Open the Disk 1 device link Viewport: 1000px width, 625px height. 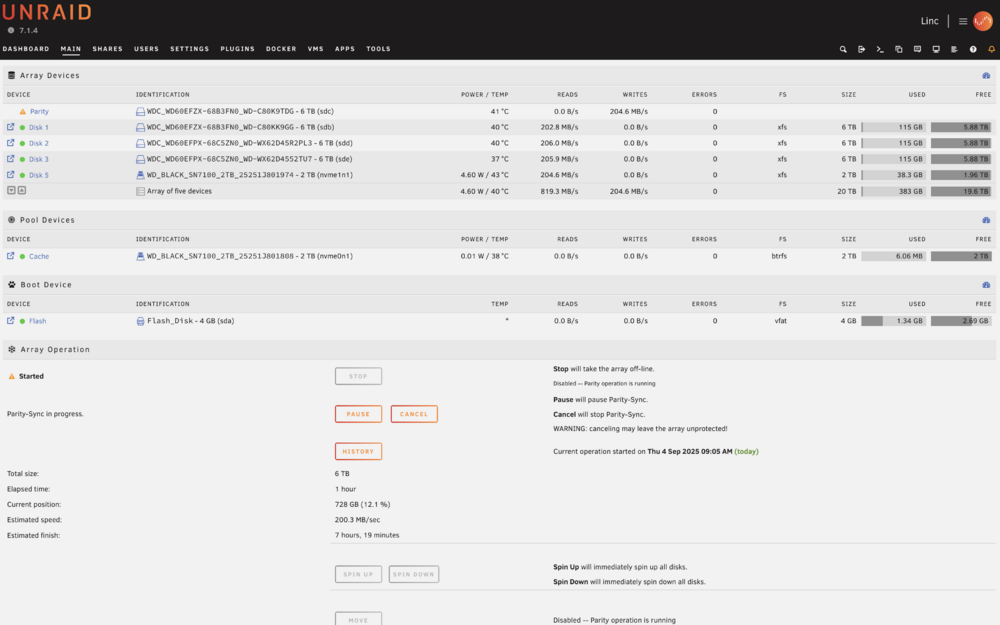[38, 128]
